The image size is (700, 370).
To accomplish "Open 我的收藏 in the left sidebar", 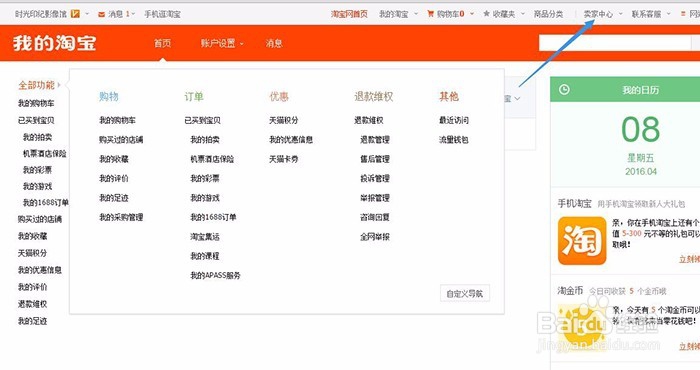I will coord(32,237).
